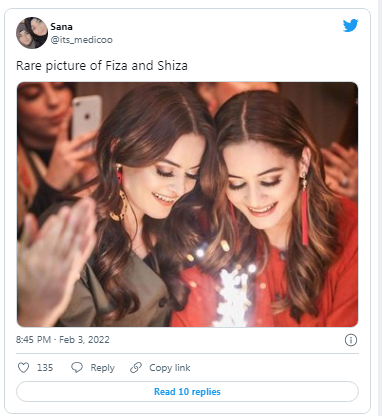Click the reply speech bubble icon
The width and height of the screenshot is (382, 416).
77,368
